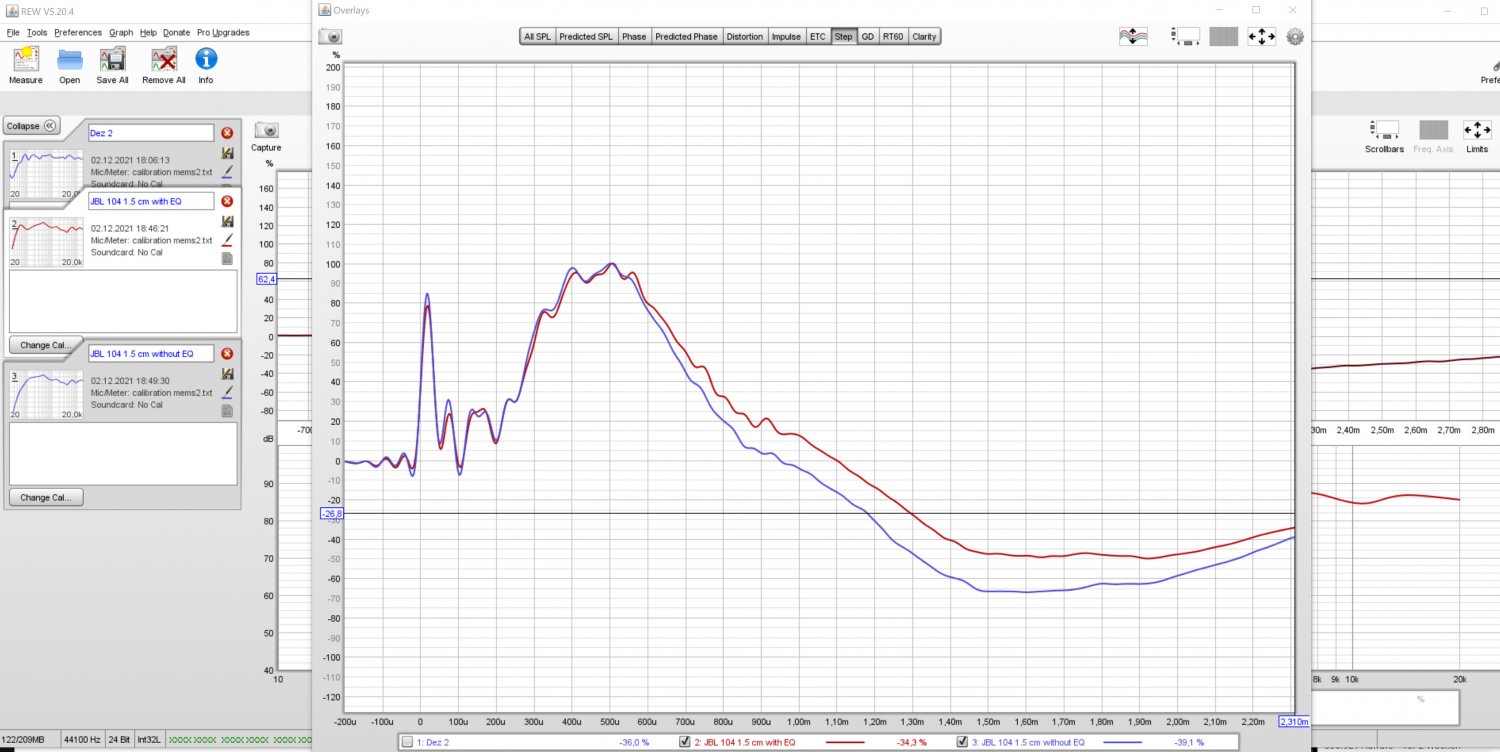
Task: Switch to the All SPL tab
Action: click(537, 37)
